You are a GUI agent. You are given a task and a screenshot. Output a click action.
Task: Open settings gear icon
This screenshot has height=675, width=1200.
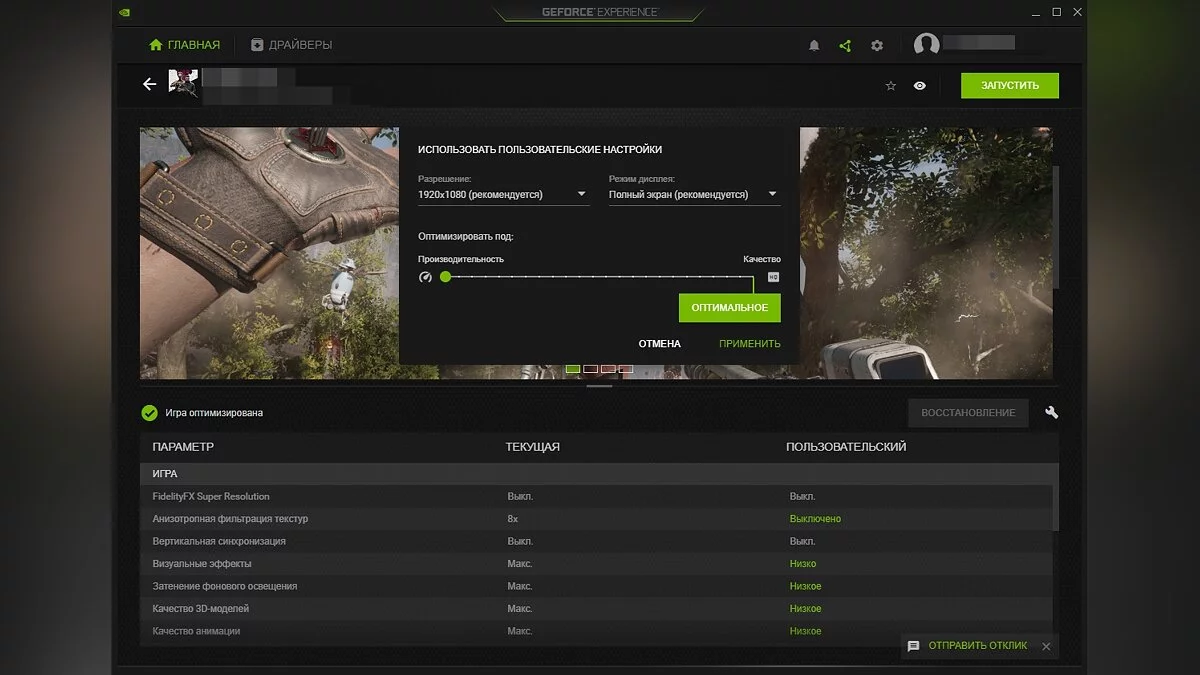coord(877,46)
